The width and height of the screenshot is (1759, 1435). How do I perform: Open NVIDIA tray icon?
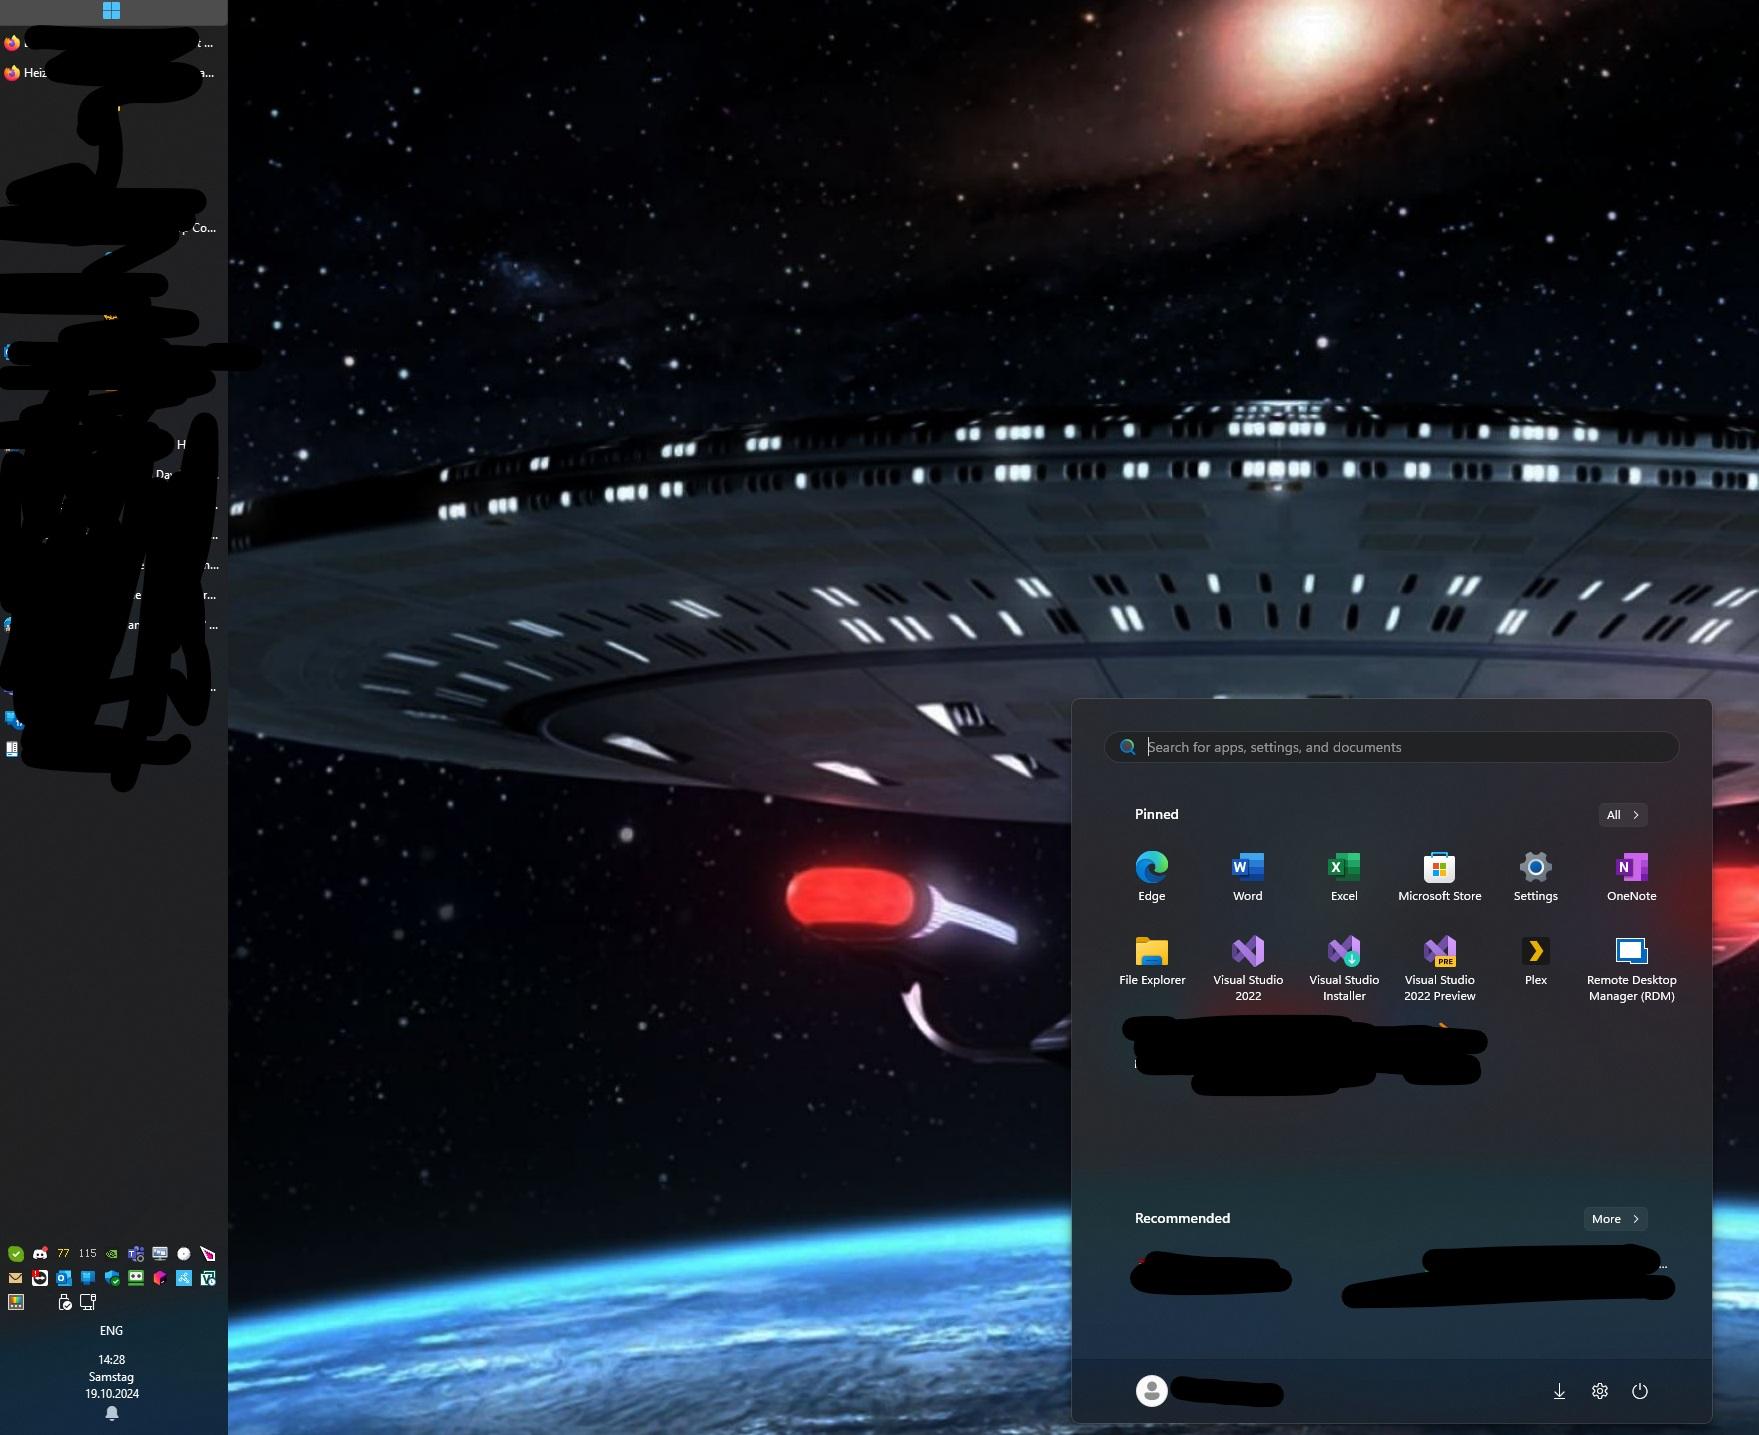click(x=112, y=1254)
